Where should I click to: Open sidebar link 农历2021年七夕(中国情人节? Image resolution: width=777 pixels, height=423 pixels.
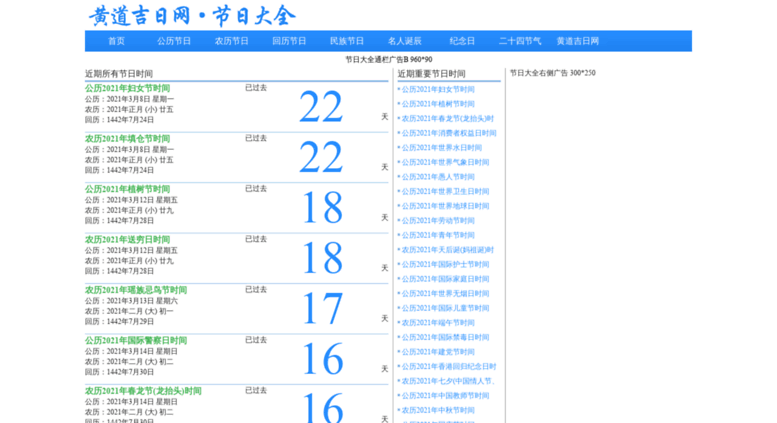tap(448, 381)
